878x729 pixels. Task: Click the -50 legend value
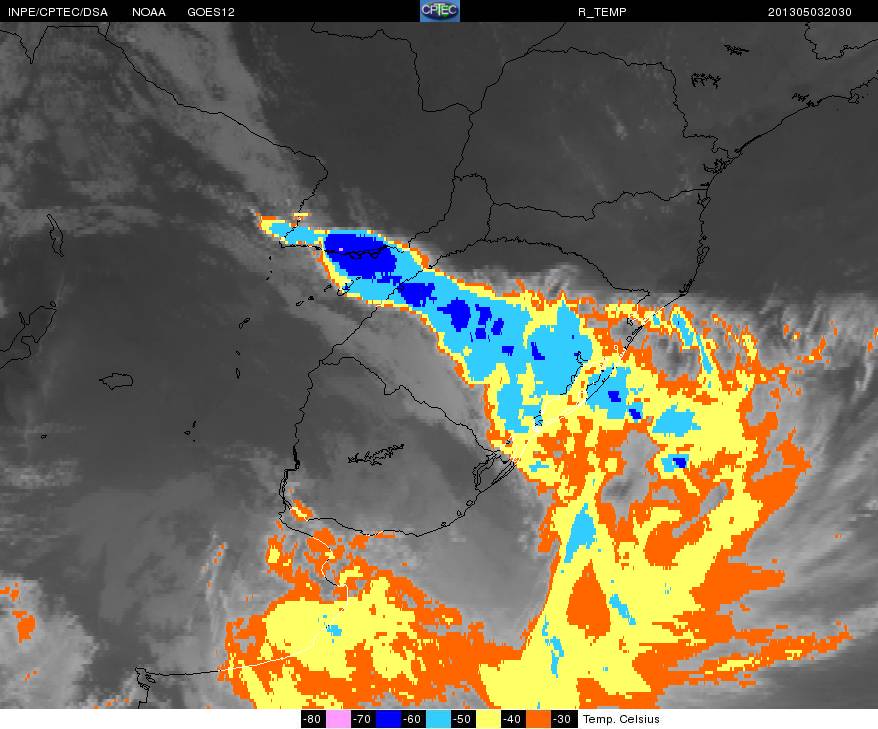[x=463, y=719]
